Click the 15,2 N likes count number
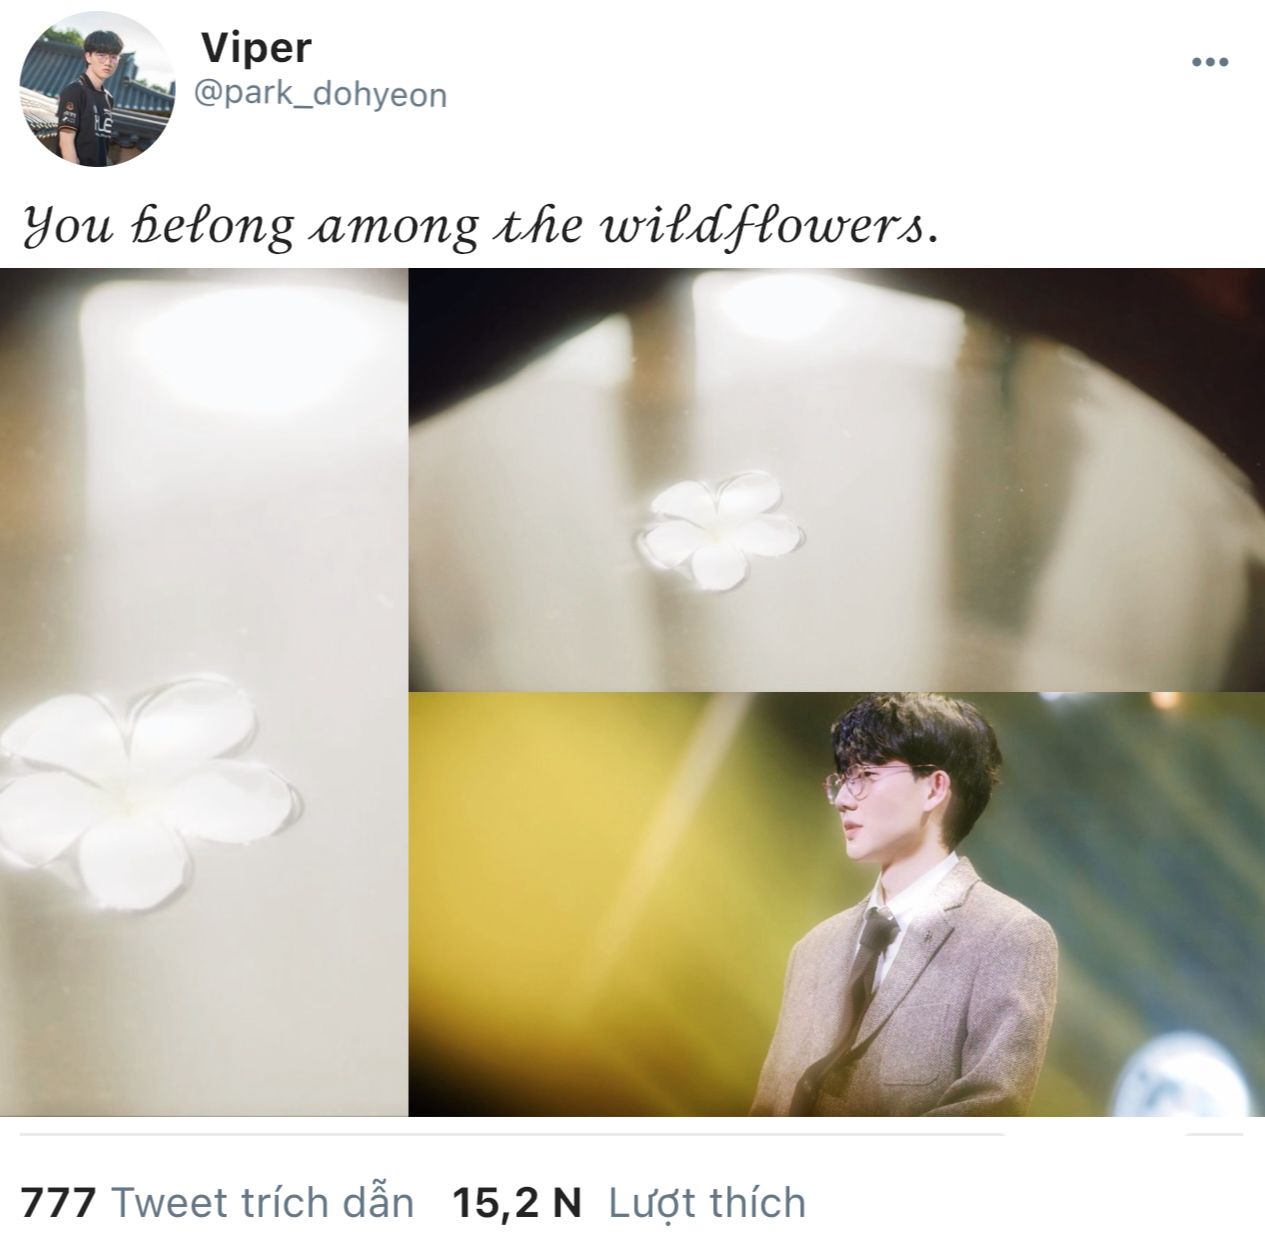 (516, 1202)
